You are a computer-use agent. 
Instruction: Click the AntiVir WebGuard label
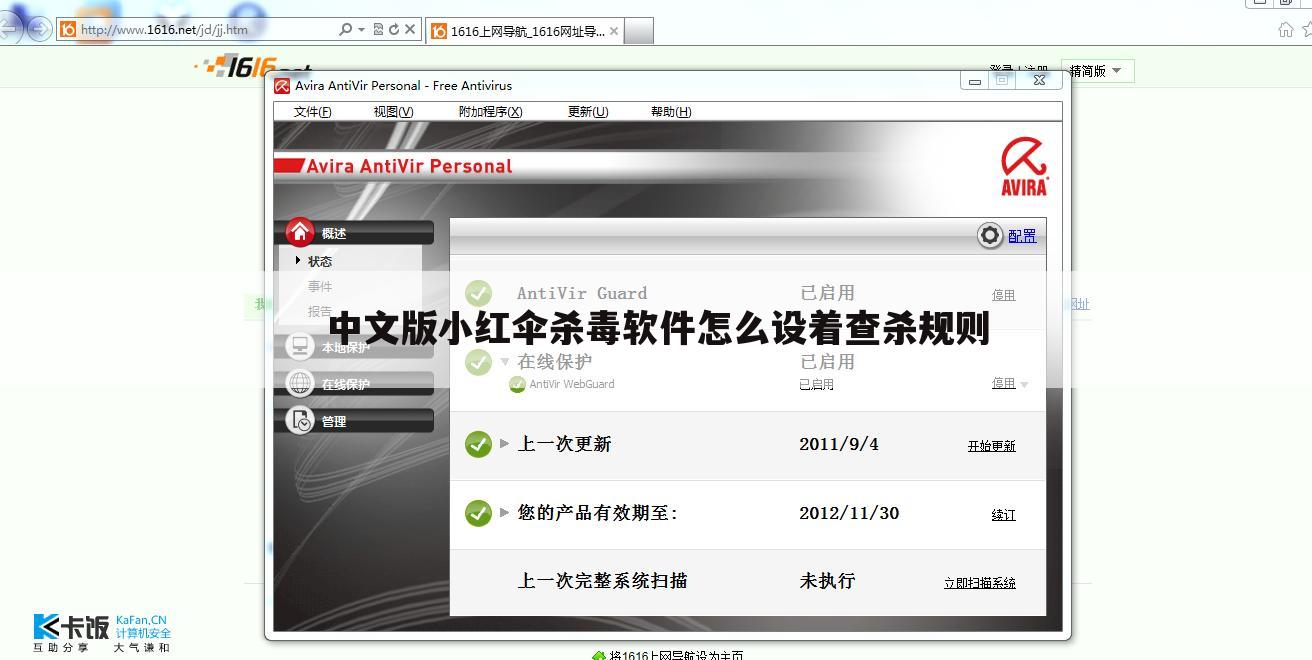pos(572,384)
